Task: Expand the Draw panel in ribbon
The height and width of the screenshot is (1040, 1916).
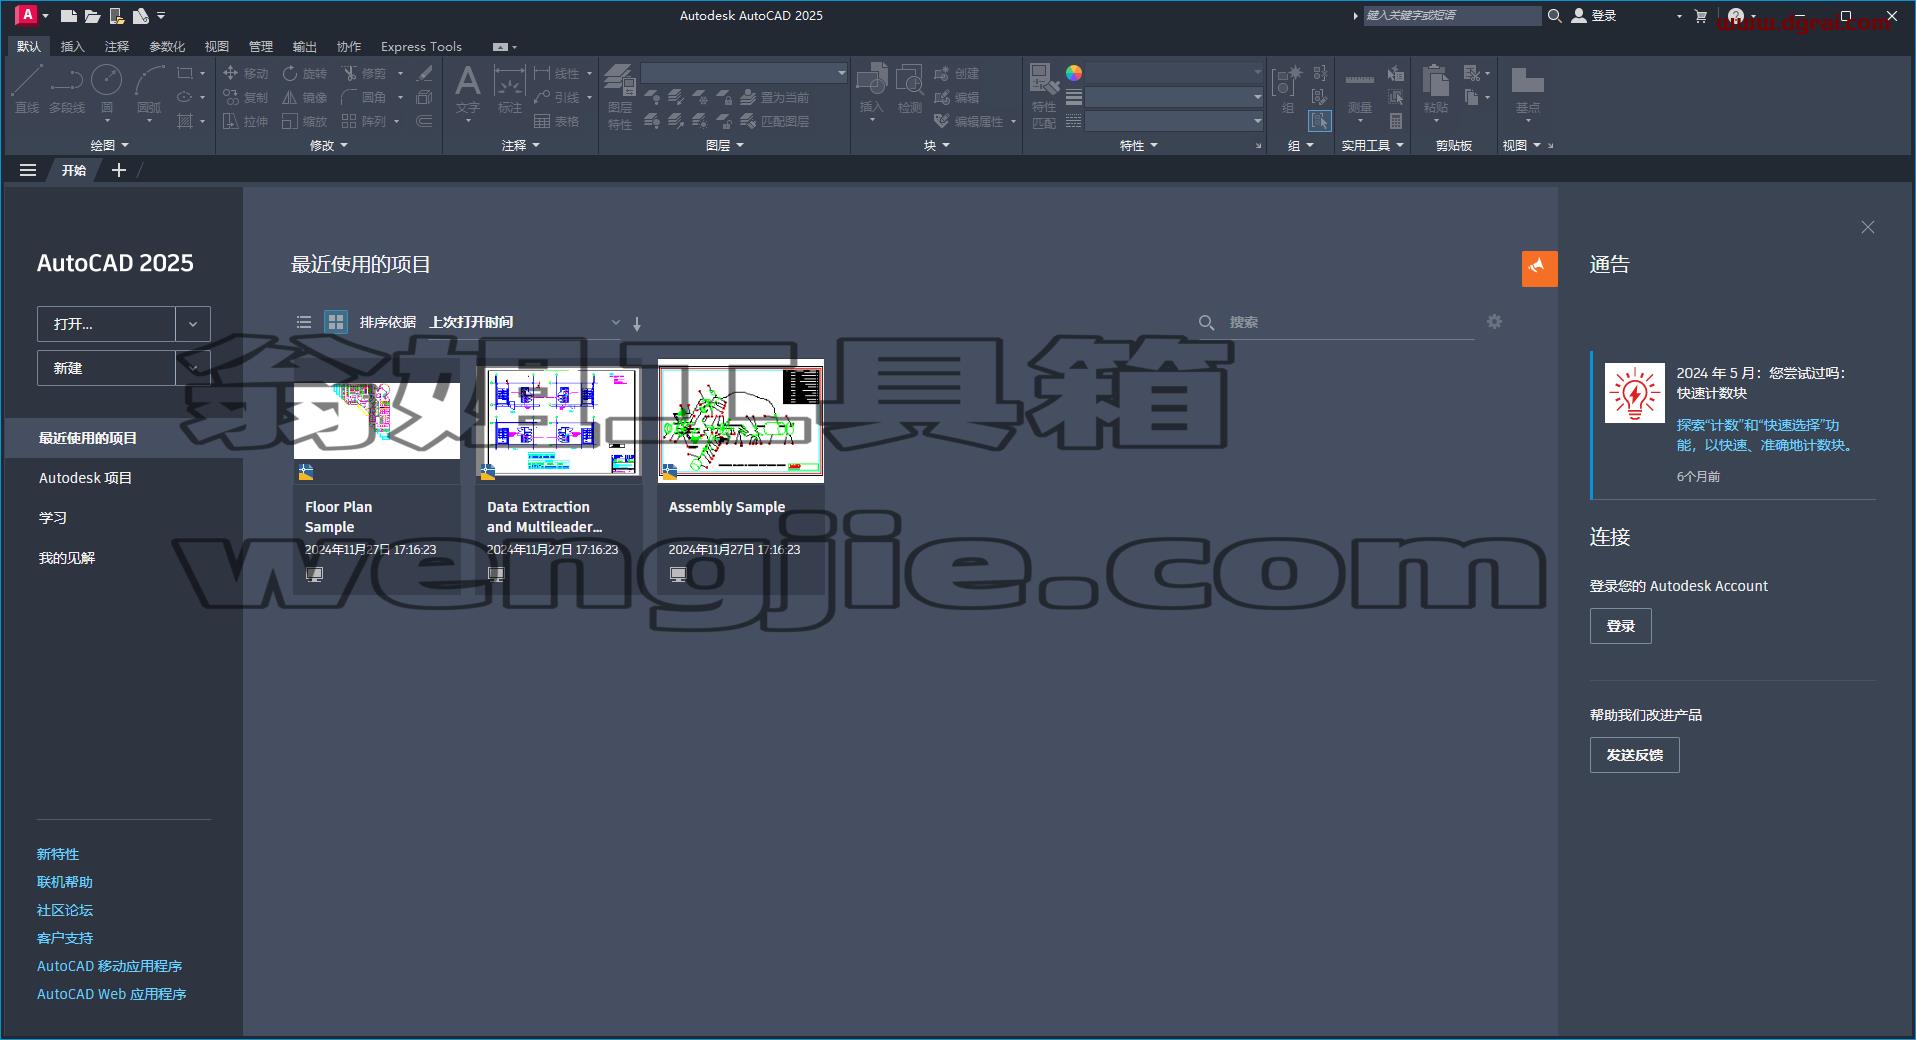Action: click(110, 145)
